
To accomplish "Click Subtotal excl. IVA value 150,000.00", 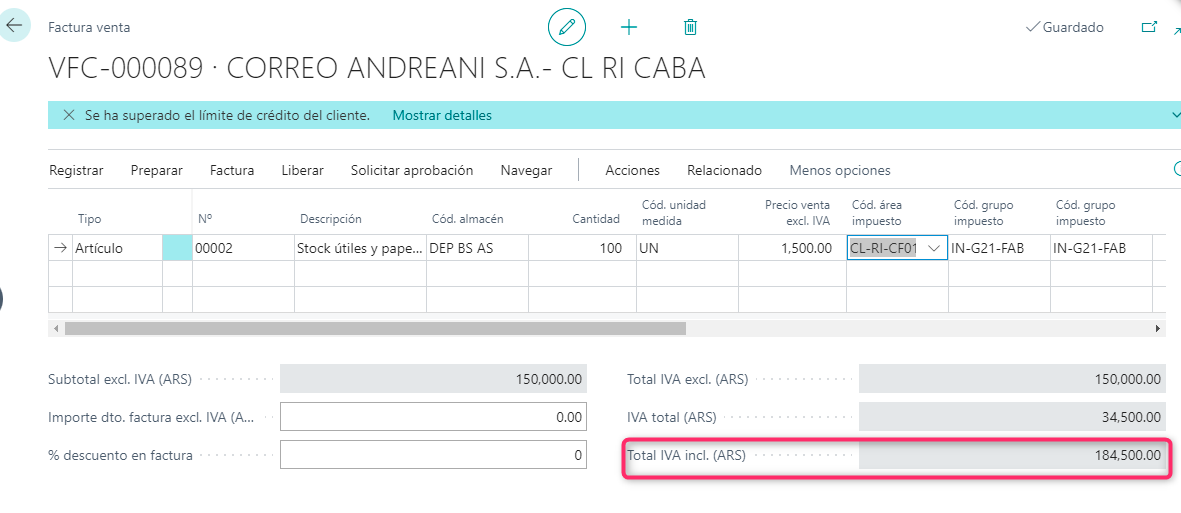I will point(433,379).
